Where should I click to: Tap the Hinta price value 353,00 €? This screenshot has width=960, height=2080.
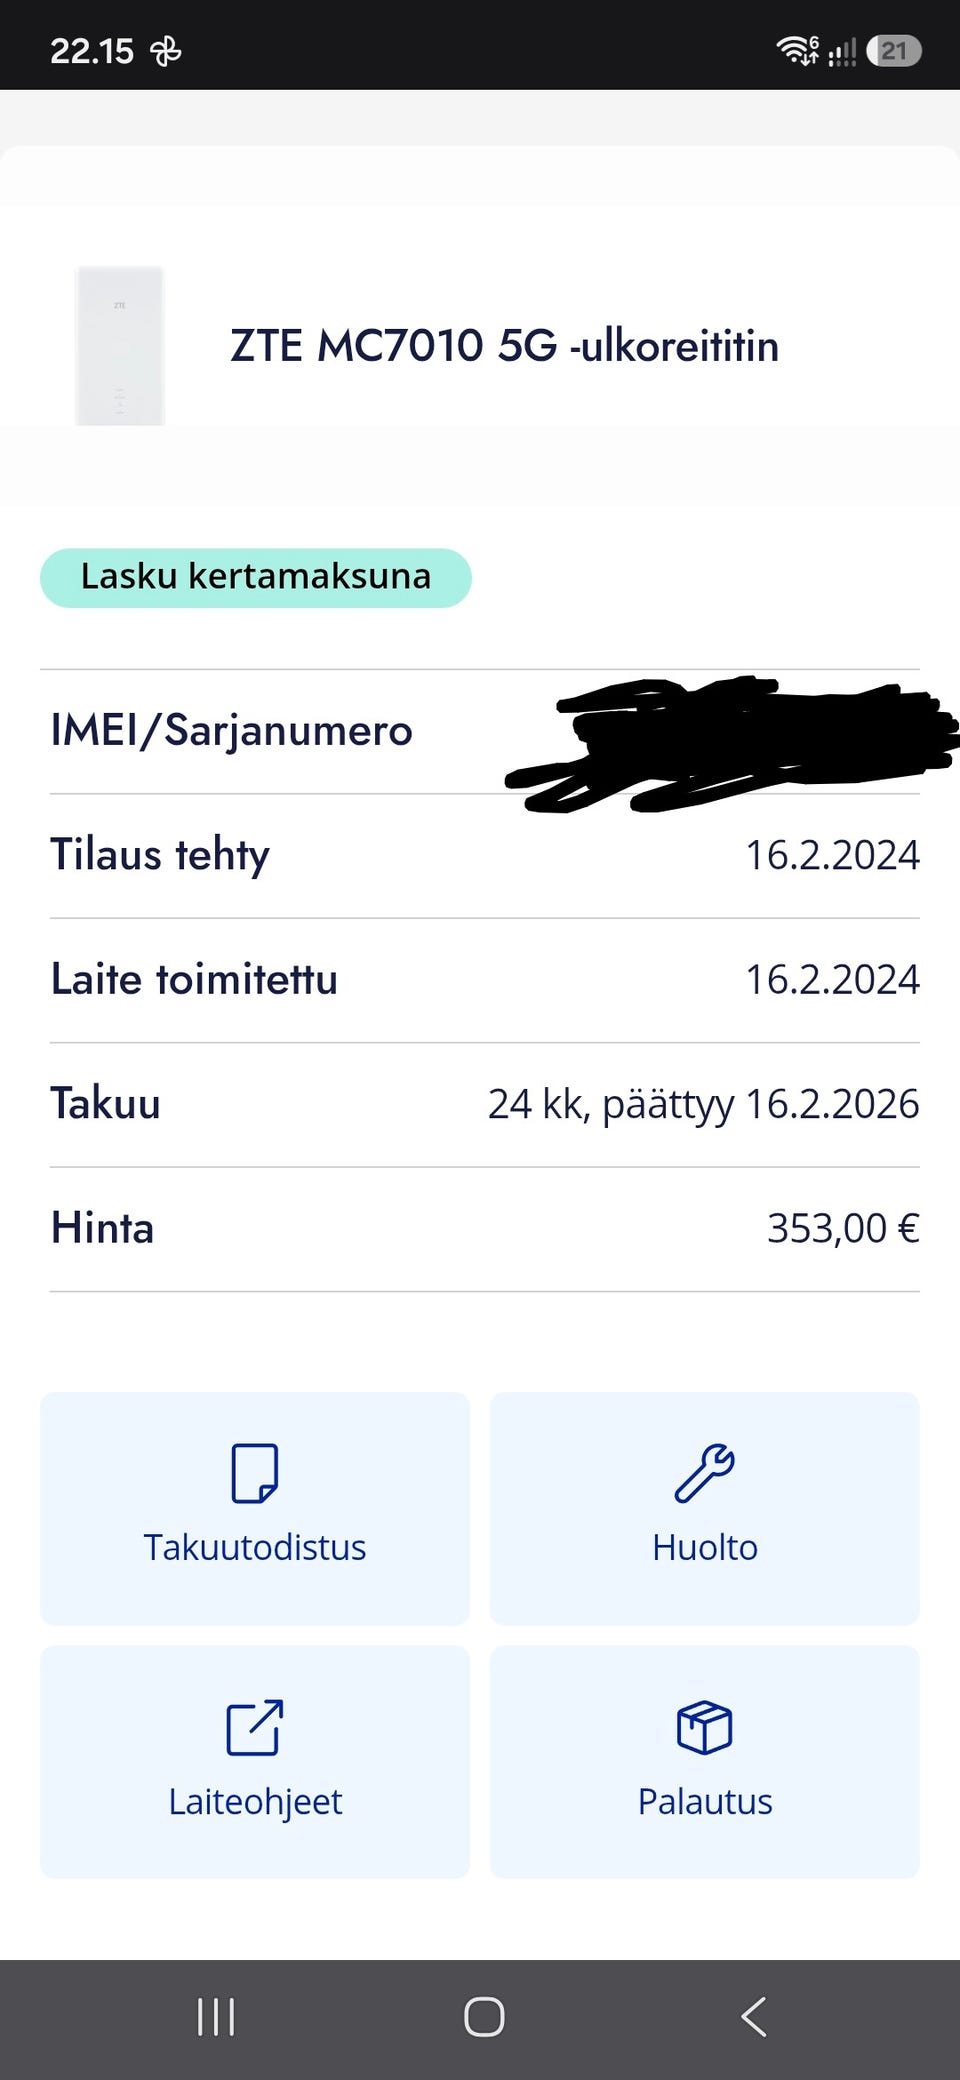(x=843, y=1228)
